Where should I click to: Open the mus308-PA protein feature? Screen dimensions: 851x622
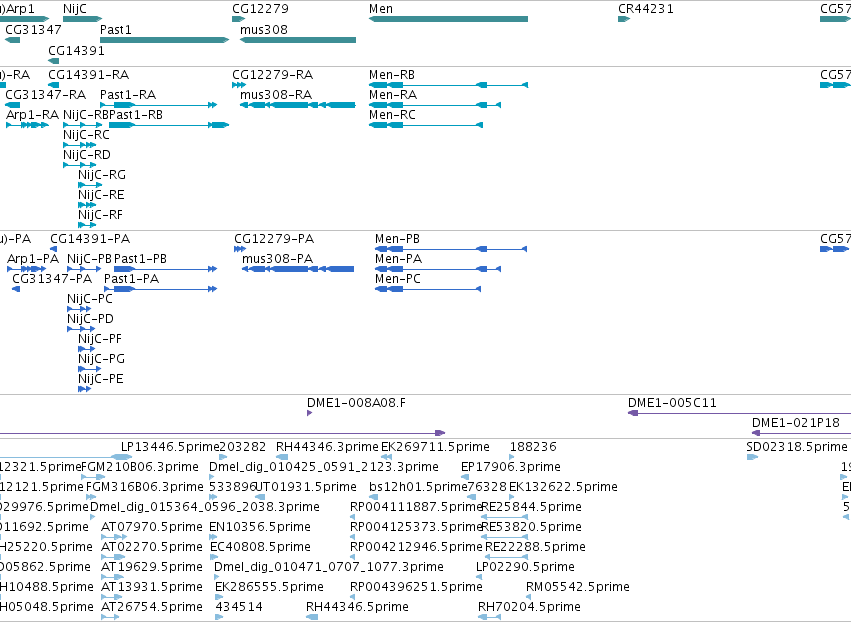click(x=298, y=269)
